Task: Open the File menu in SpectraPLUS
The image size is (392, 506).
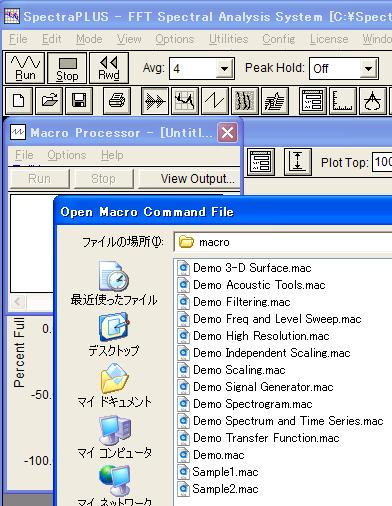Action: (x=18, y=39)
